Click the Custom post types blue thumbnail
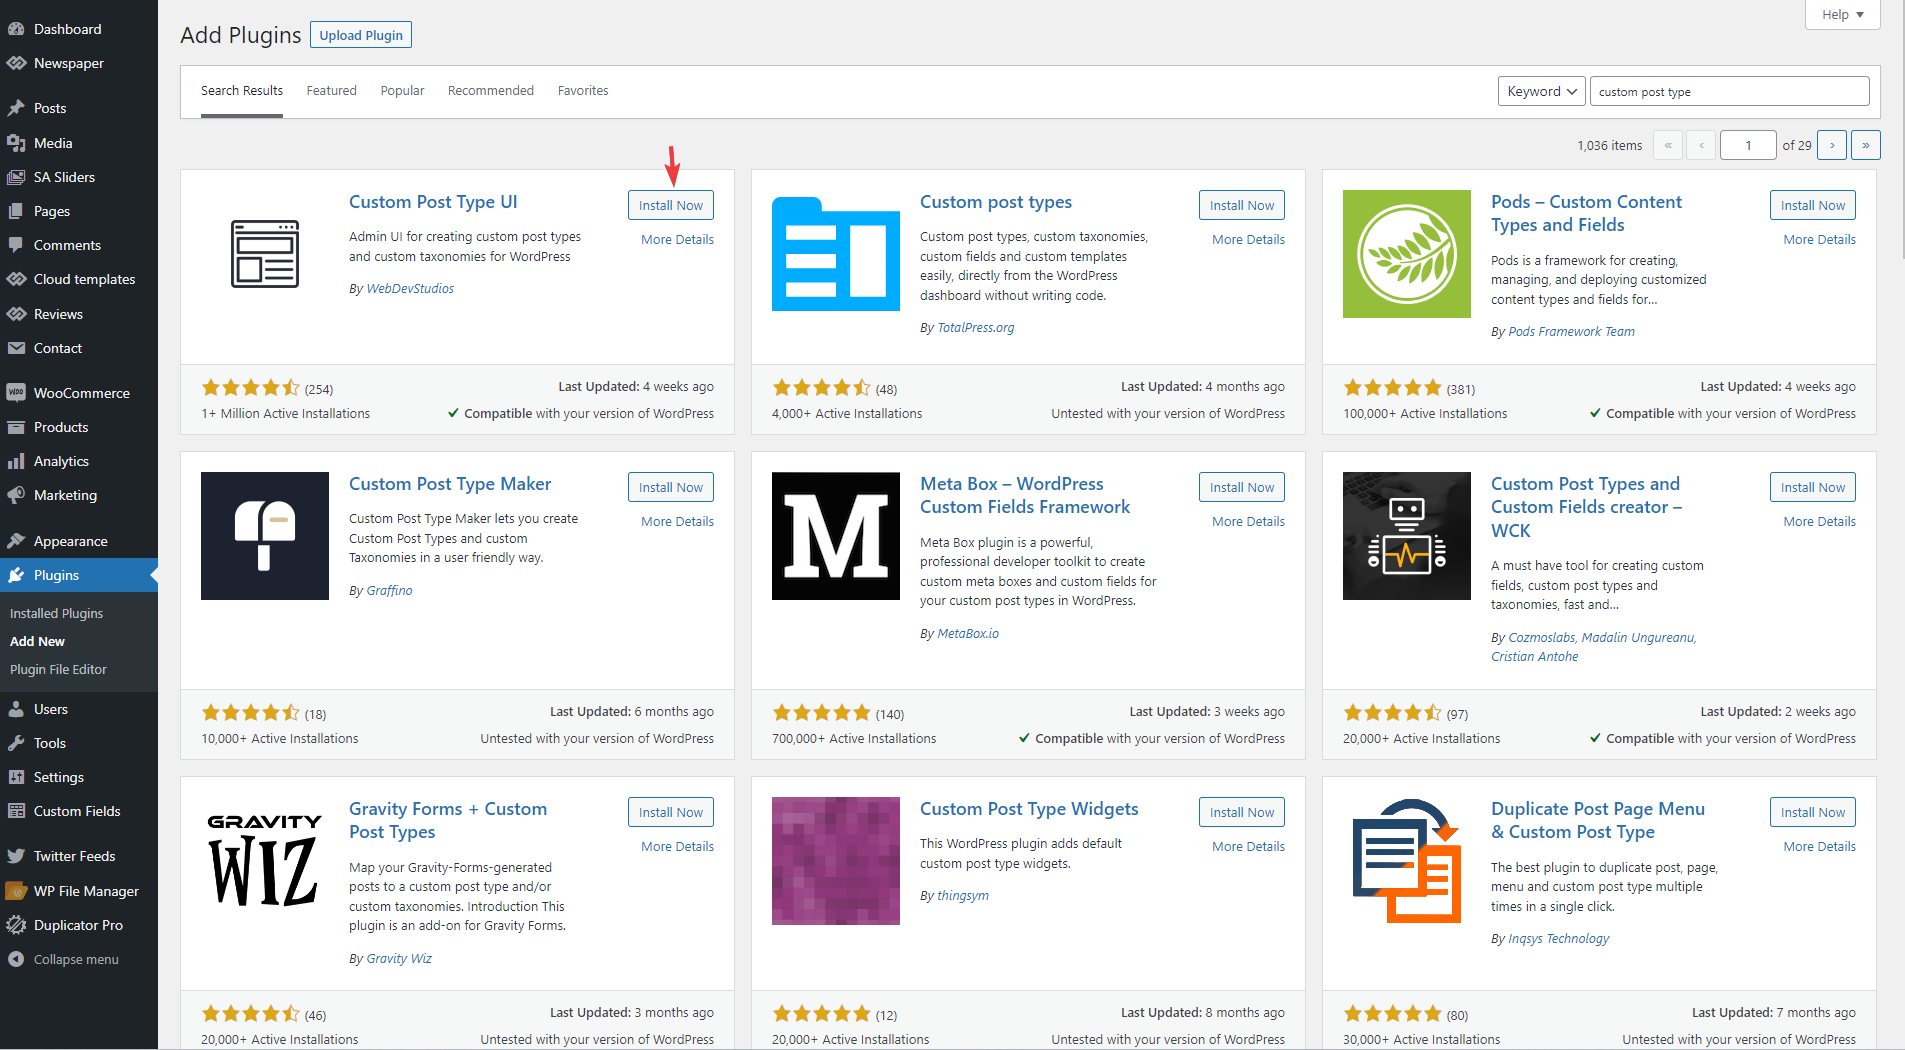1905x1050 pixels. click(836, 254)
